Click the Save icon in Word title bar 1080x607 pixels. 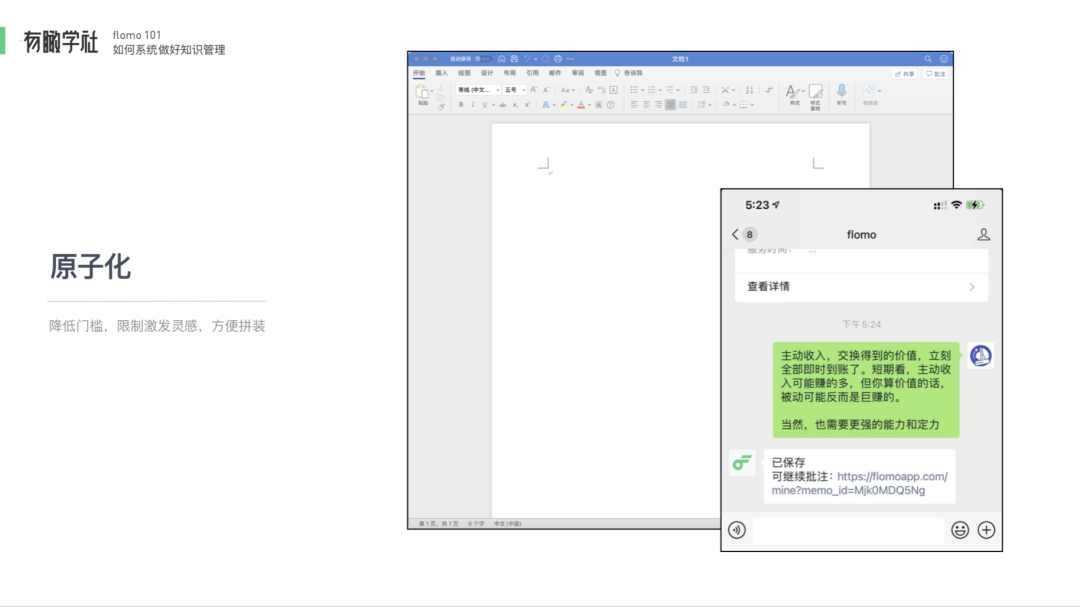coord(514,59)
